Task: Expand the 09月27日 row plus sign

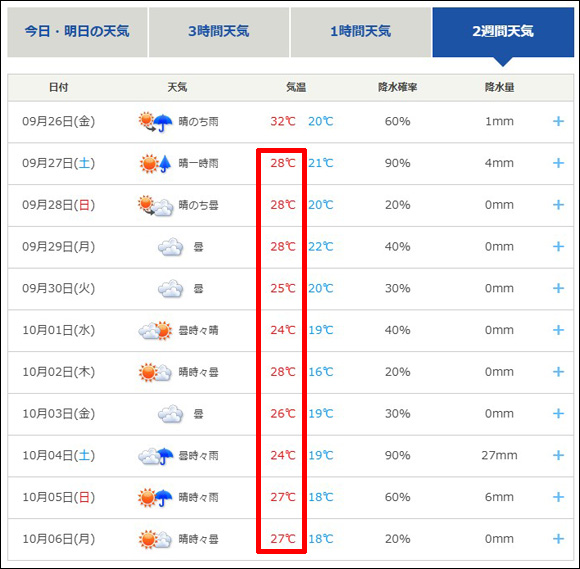Action: [x=558, y=163]
